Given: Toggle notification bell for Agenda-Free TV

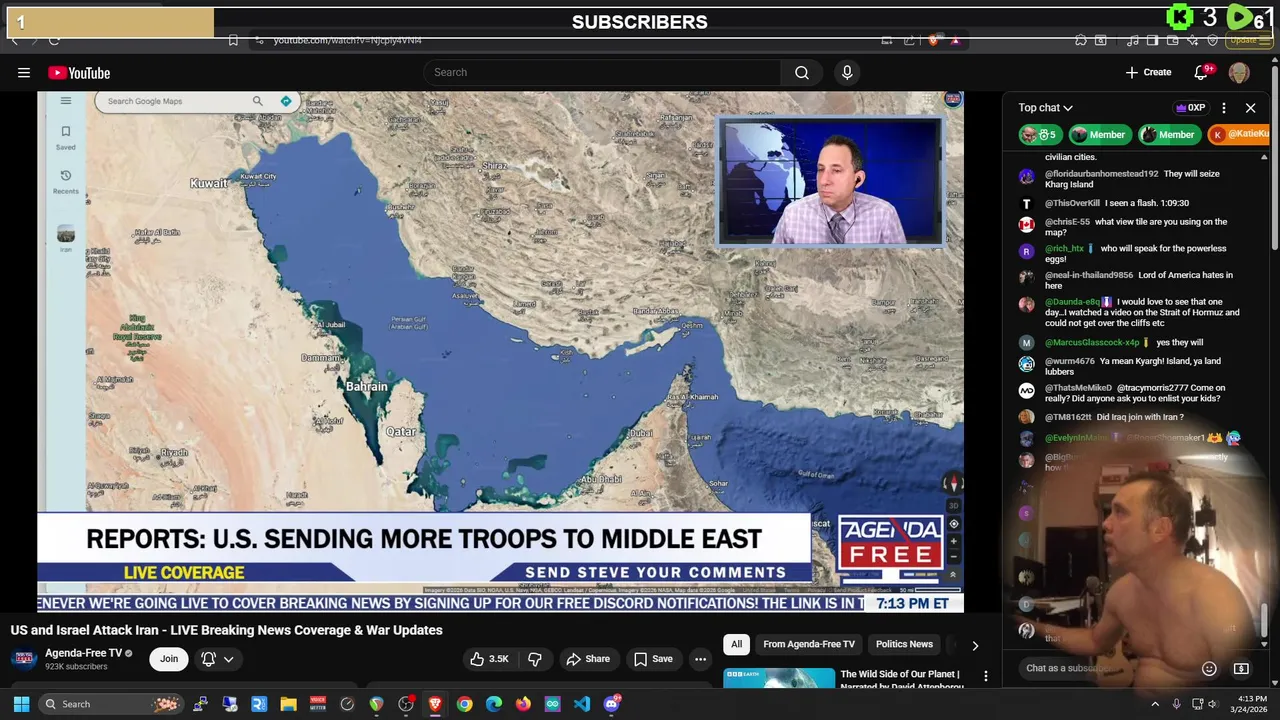Looking at the screenshot, I should 209,659.
